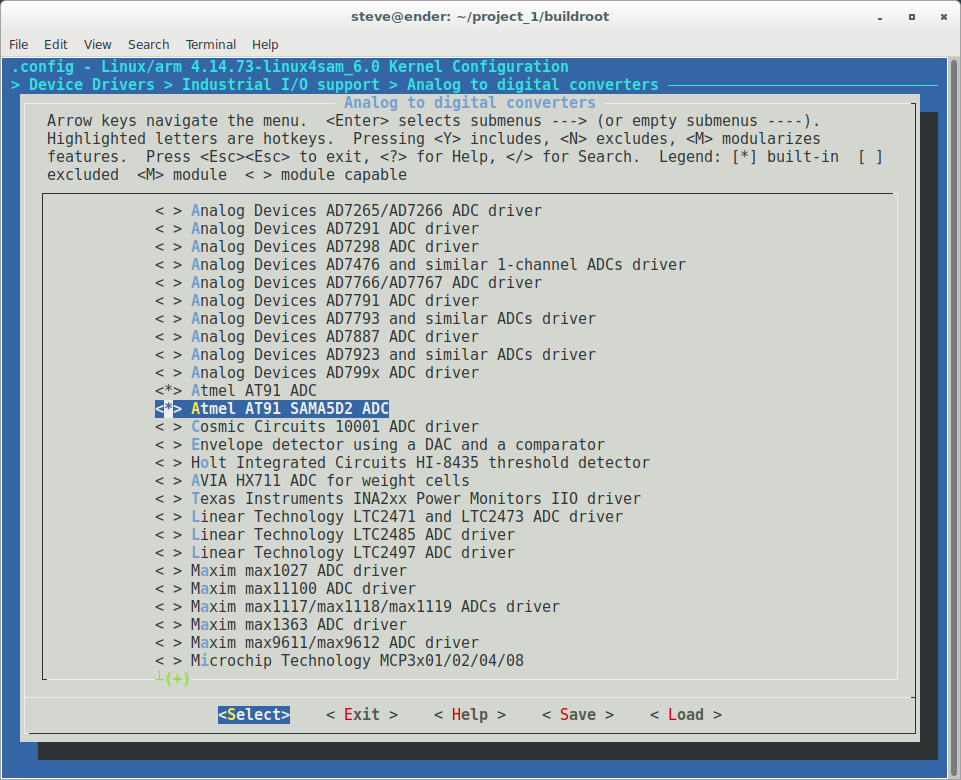Image resolution: width=961 pixels, height=780 pixels.
Task: Open the Terminal menu
Action: pyautogui.click(x=210, y=44)
